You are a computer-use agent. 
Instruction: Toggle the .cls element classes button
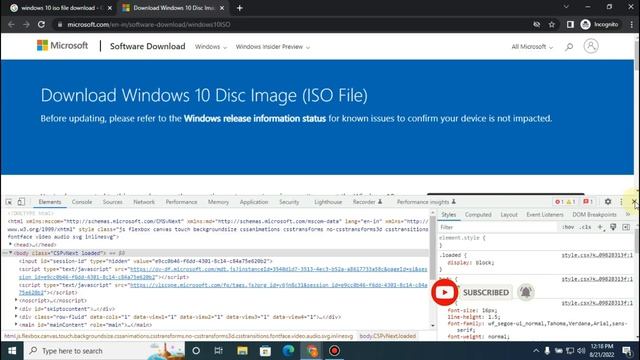click(x=586, y=227)
